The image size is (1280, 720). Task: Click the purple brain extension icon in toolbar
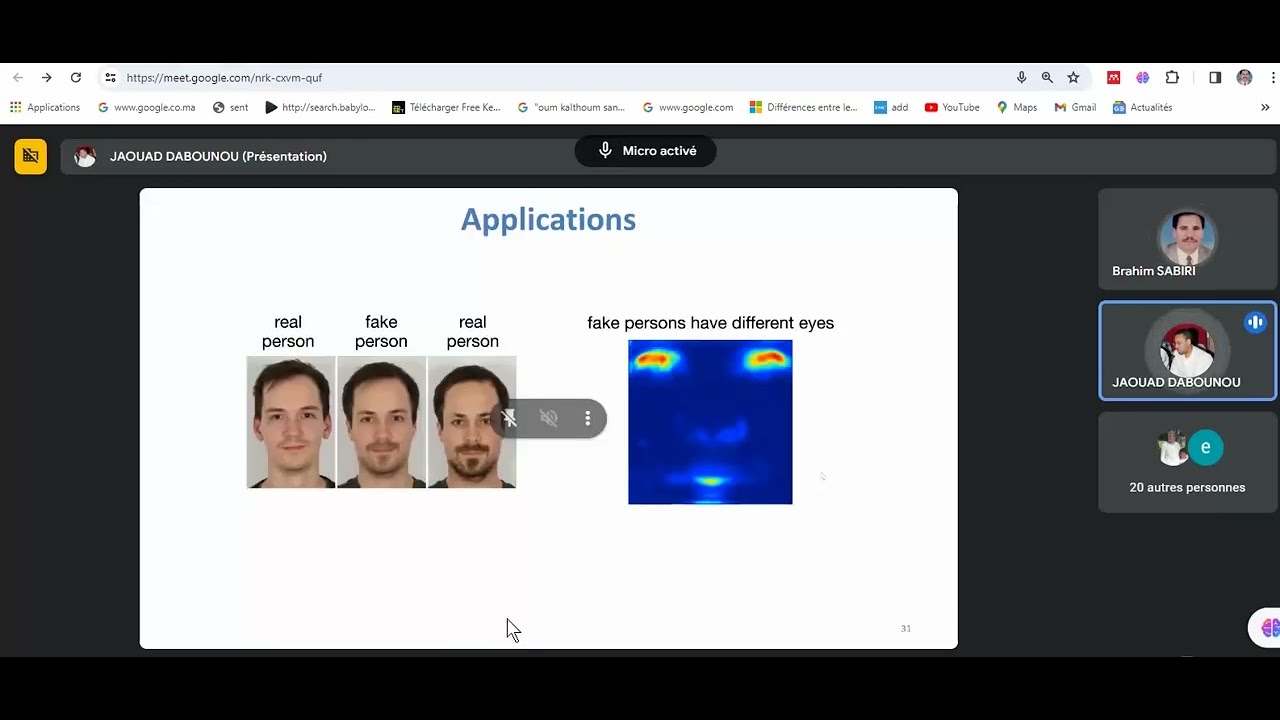click(1143, 77)
